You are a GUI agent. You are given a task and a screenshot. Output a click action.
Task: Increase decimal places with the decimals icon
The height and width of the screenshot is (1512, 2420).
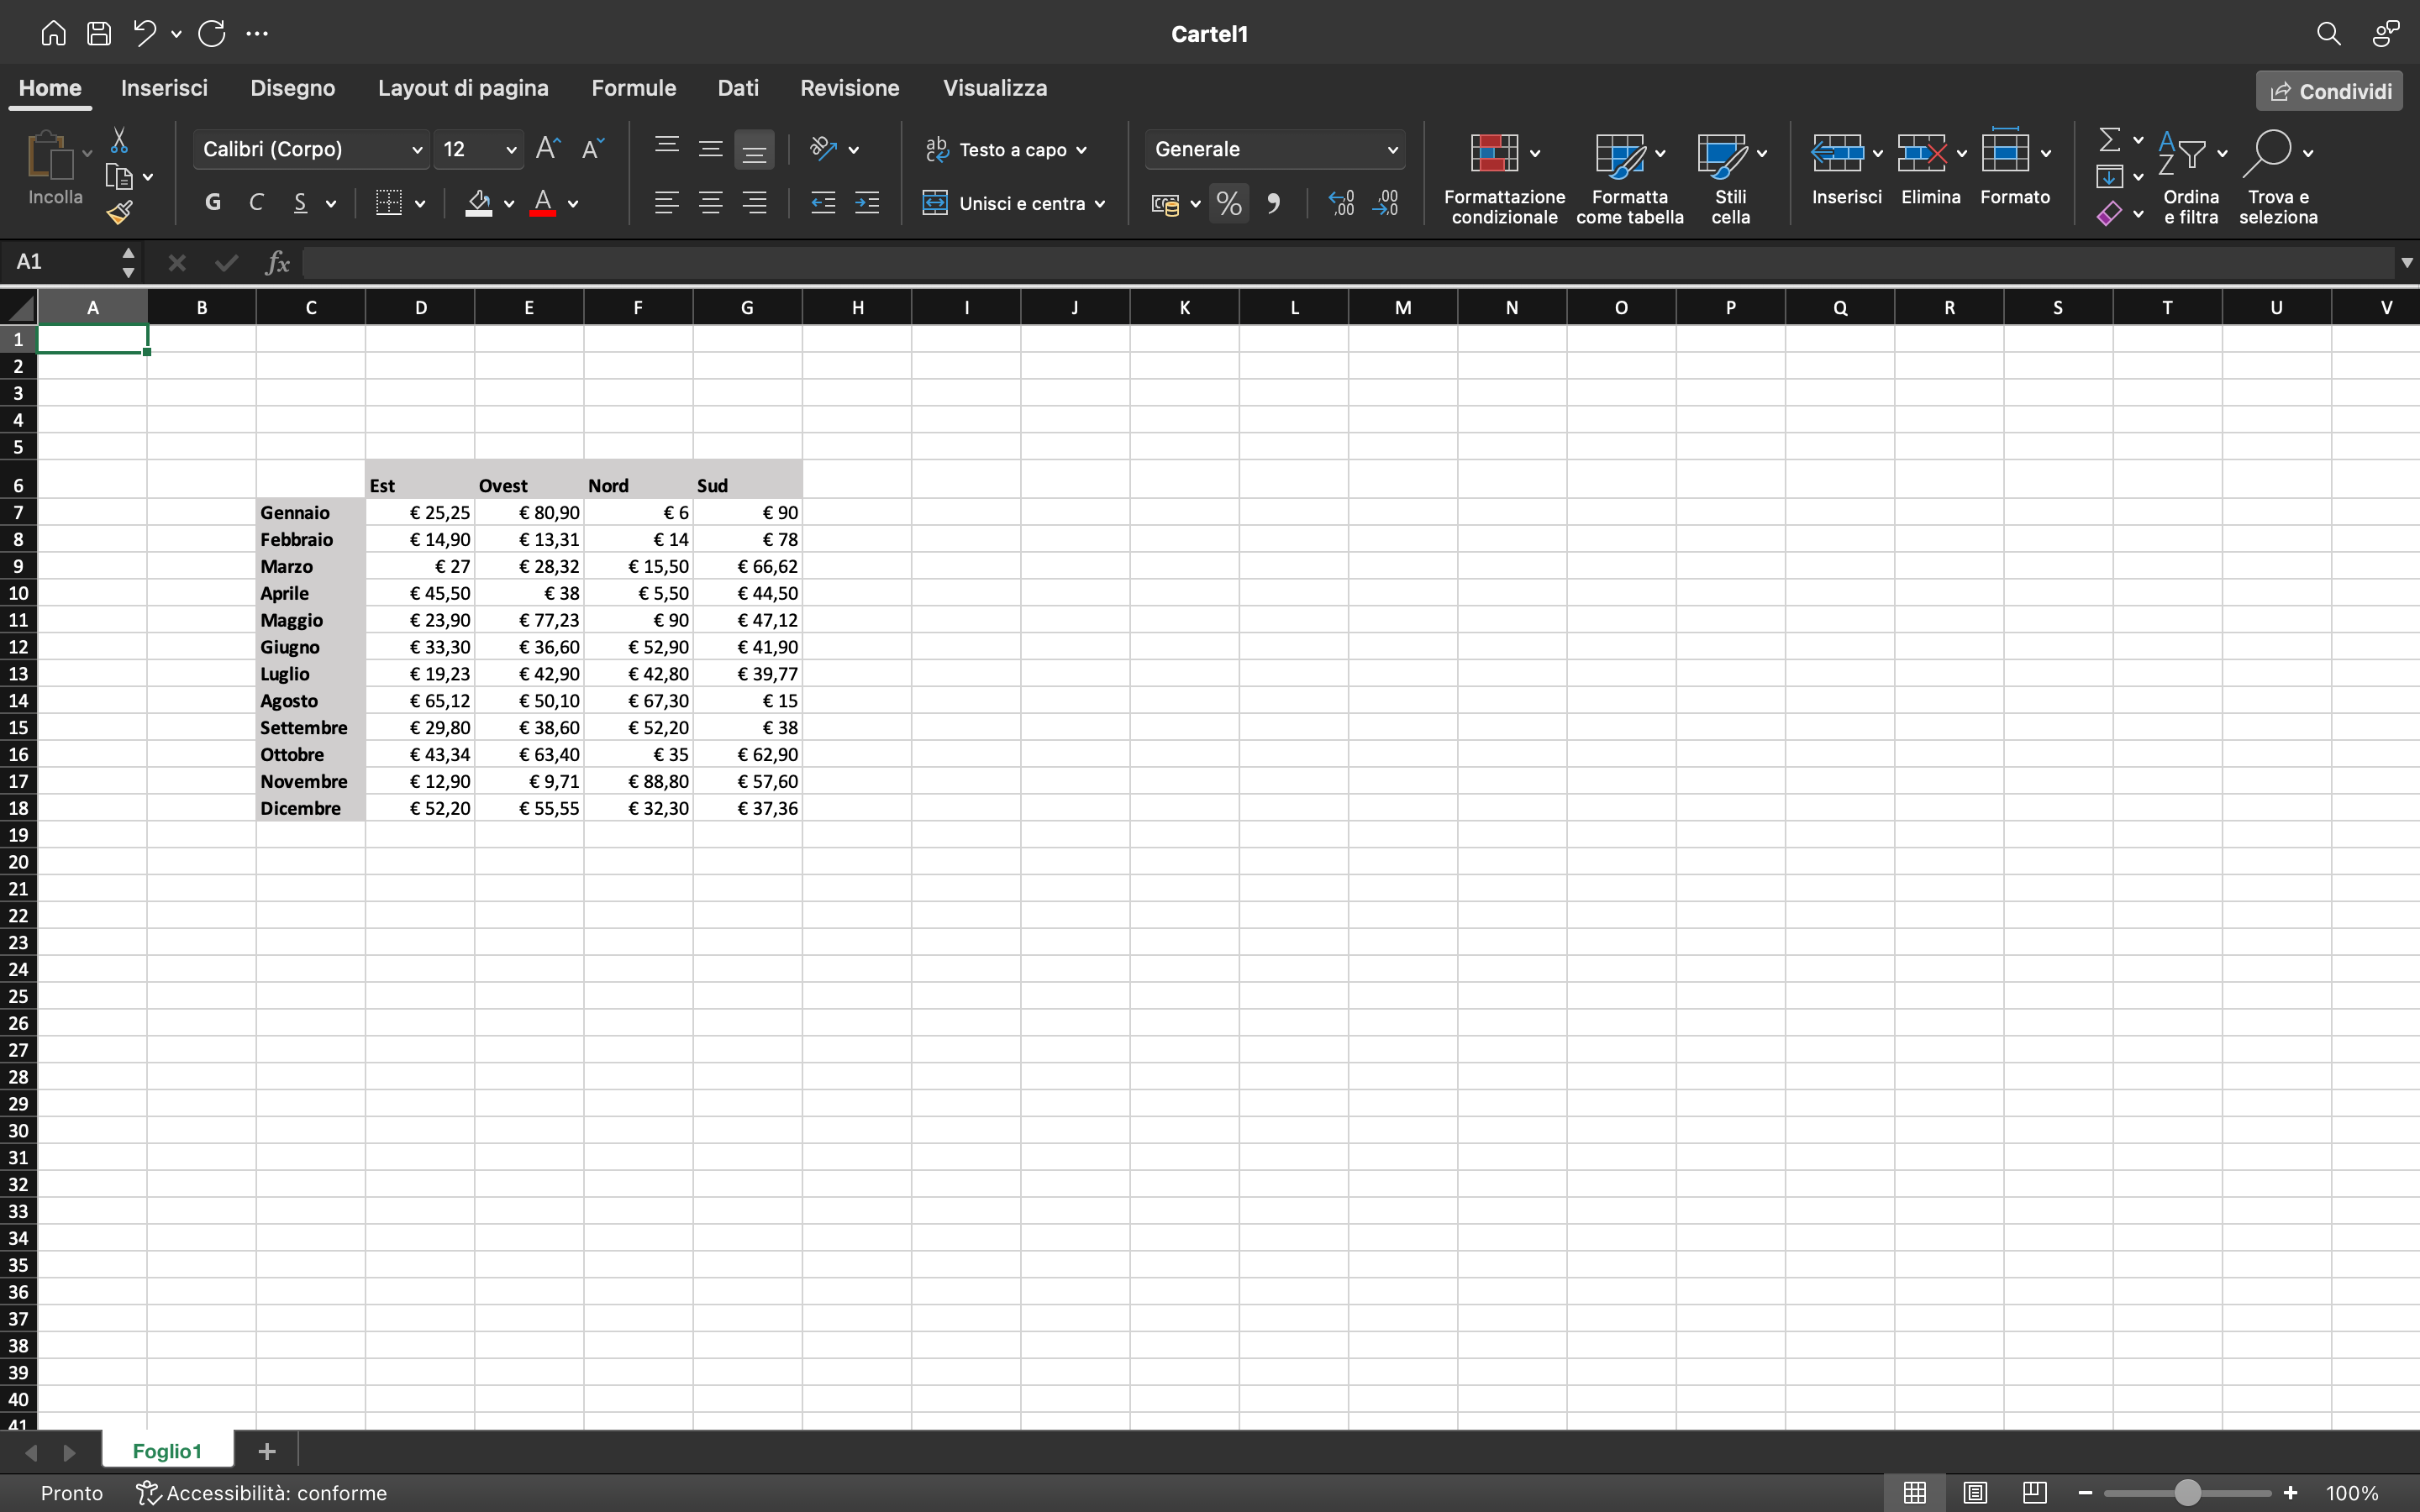(x=1341, y=203)
